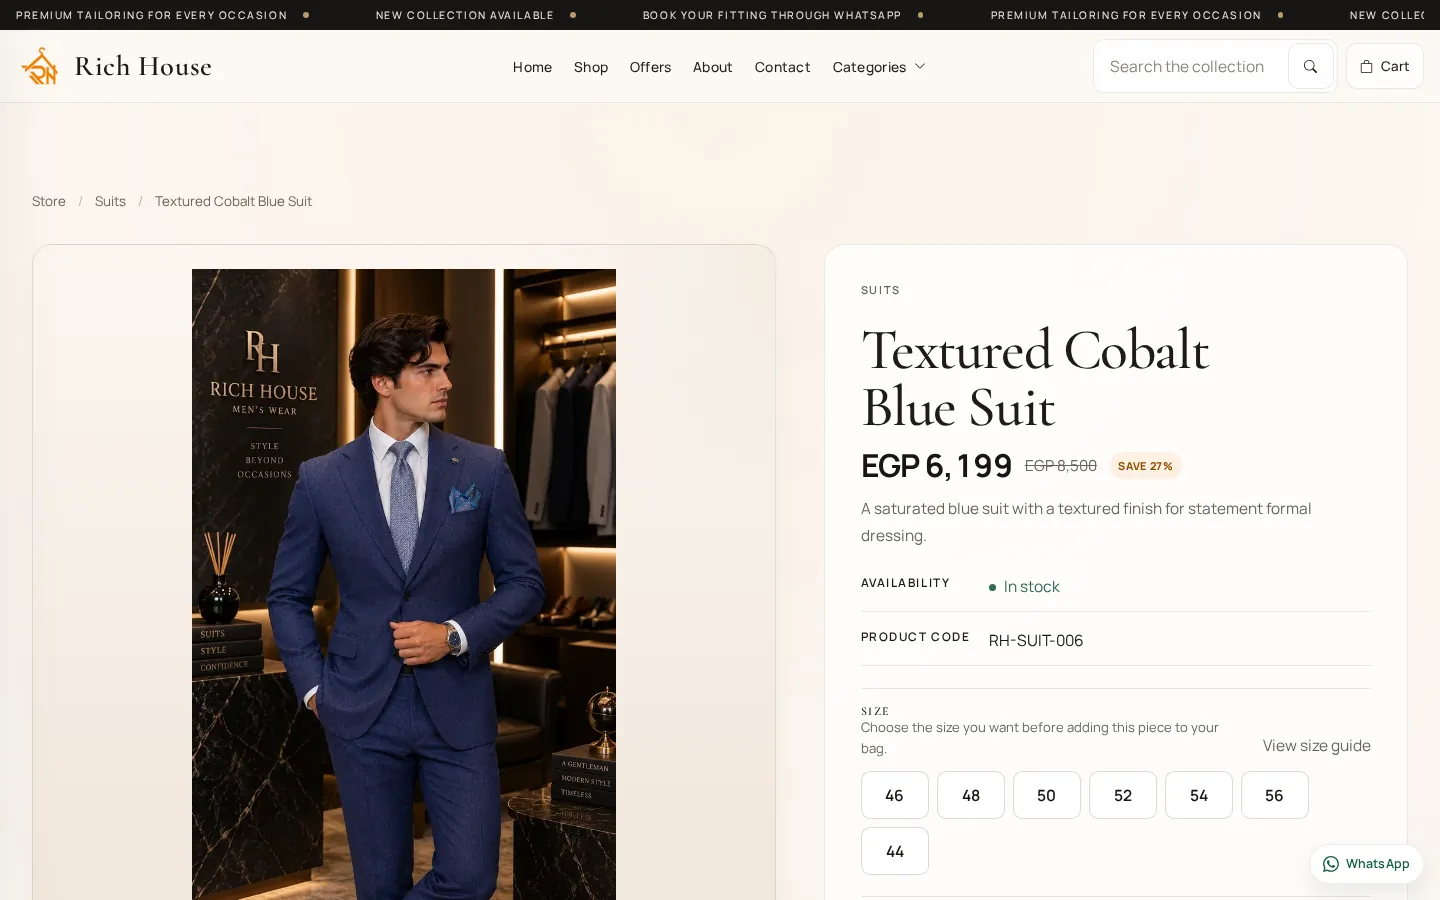Open the Contact menu item
Screen dimensions: 1440x900
click(x=782, y=67)
